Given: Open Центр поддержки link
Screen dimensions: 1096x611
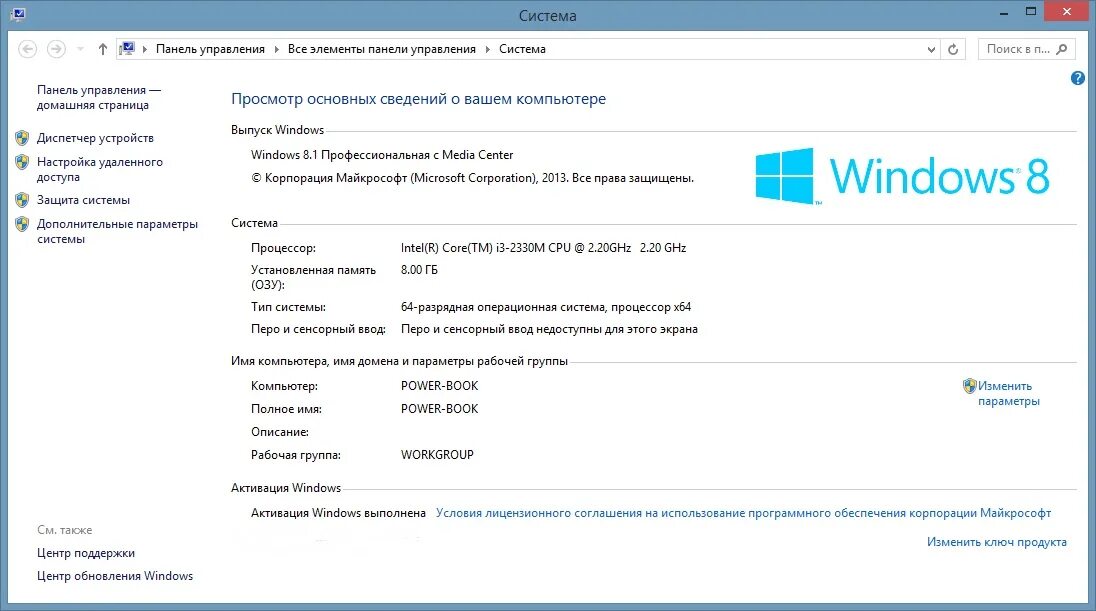Looking at the screenshot, I should 85,553.
